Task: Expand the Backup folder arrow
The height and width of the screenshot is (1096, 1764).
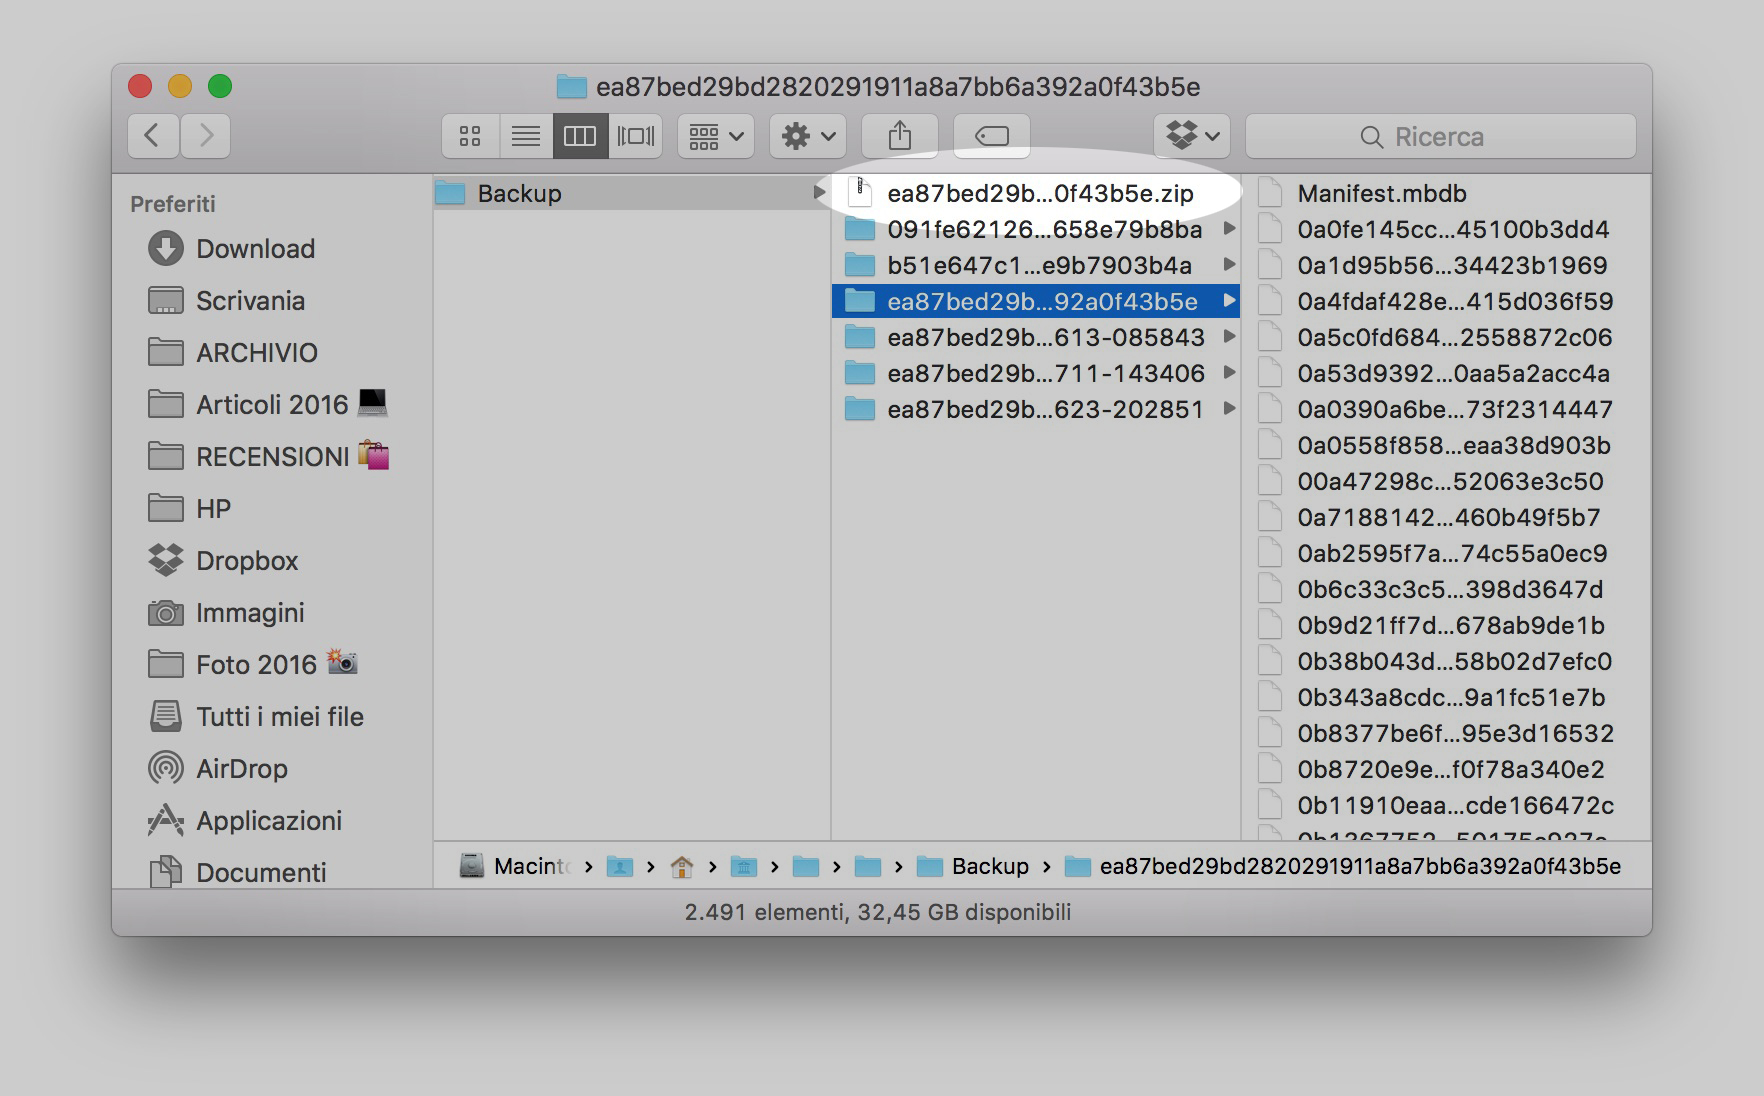Action: point(820,193)
